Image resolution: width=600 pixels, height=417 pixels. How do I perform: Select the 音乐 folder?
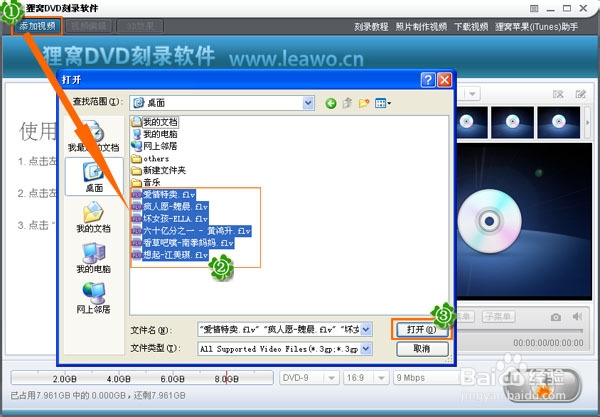click(146, 182)
